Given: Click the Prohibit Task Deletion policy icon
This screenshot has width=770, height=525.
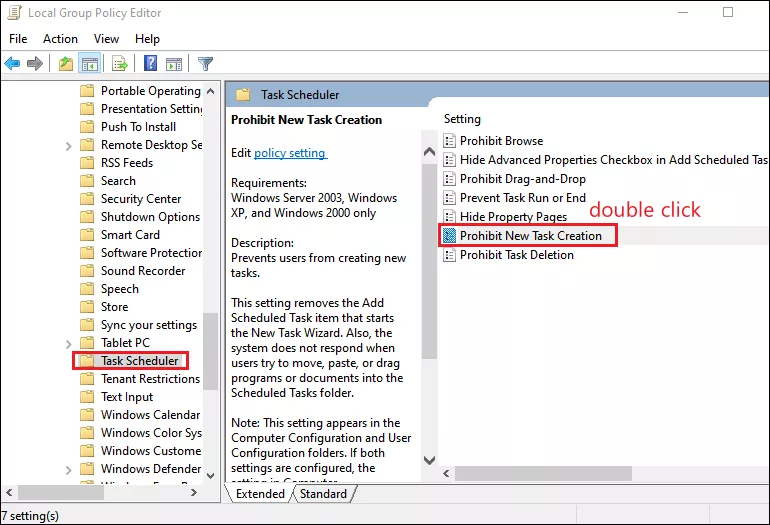Looking at the screenshot, I should tap(449, 255).
